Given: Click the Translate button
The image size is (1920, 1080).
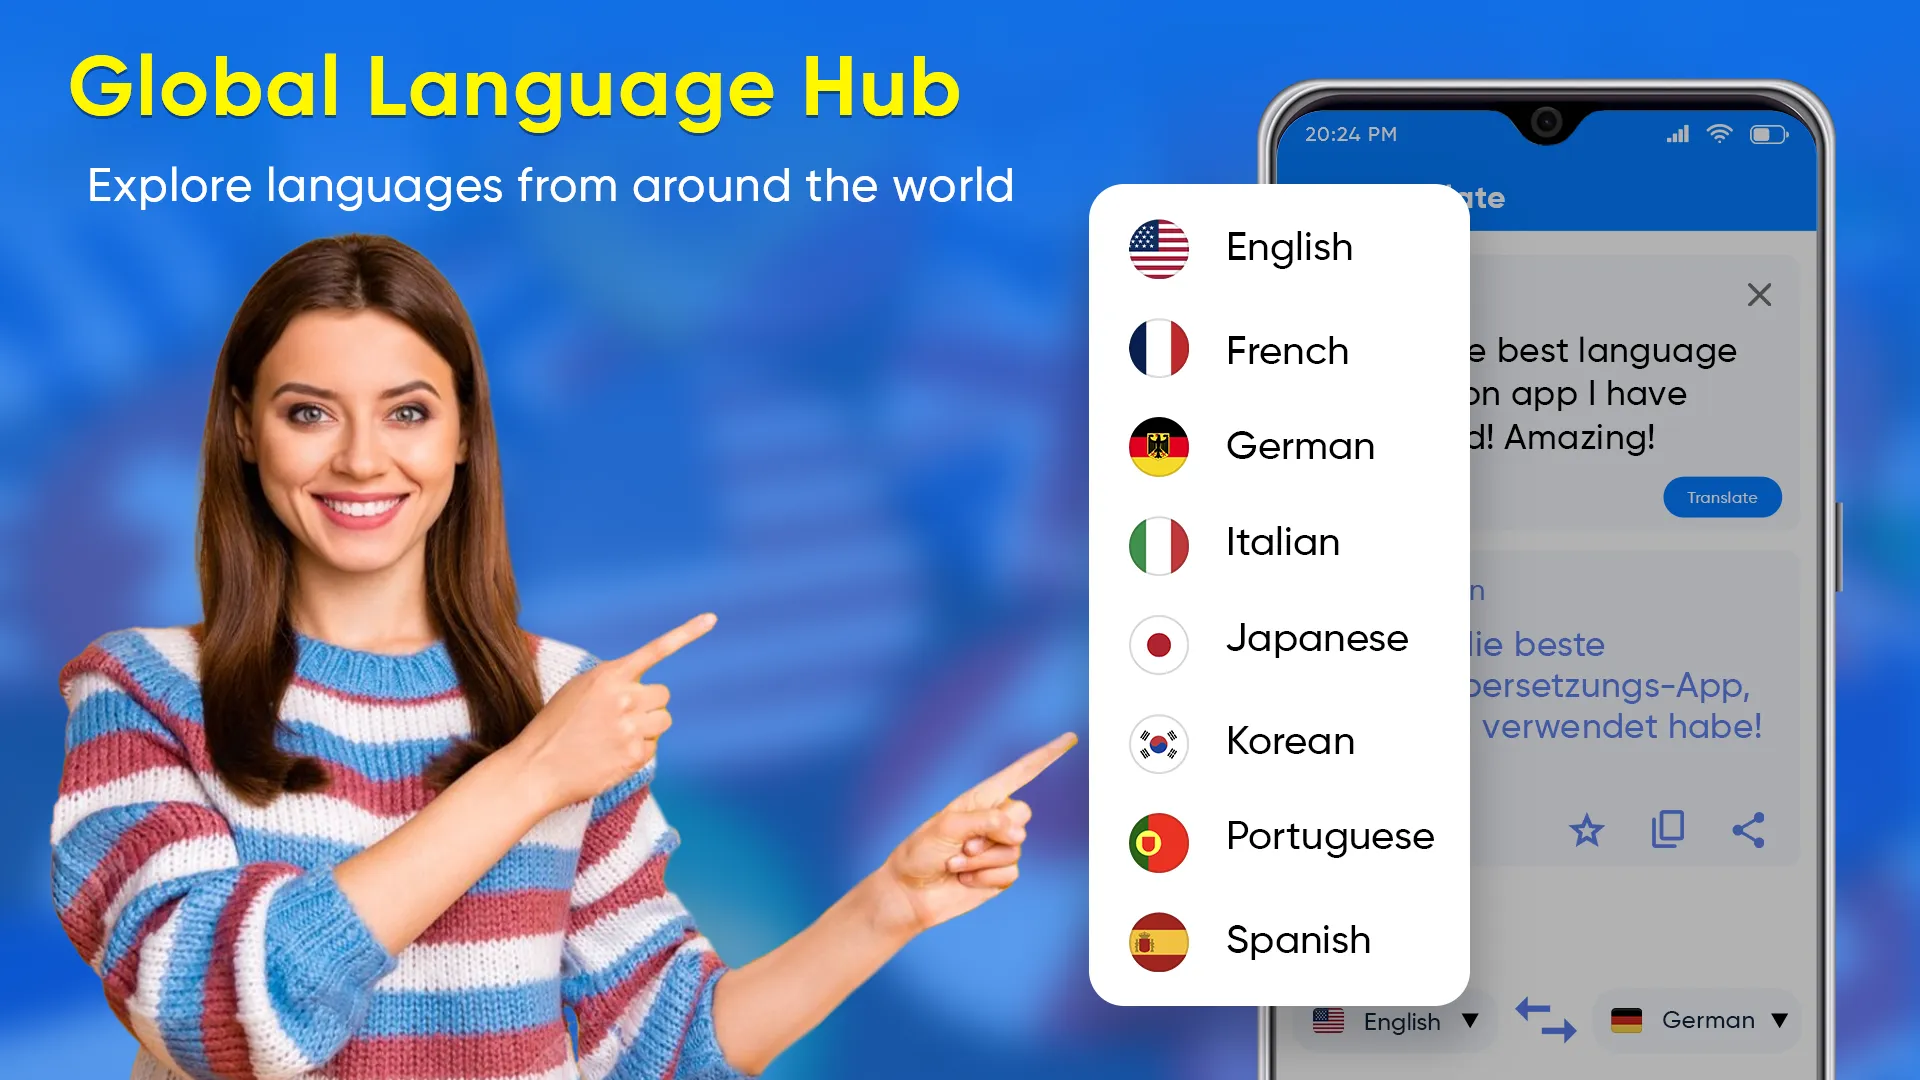Looking at the screenshot, I should (x=1722, y=497).
